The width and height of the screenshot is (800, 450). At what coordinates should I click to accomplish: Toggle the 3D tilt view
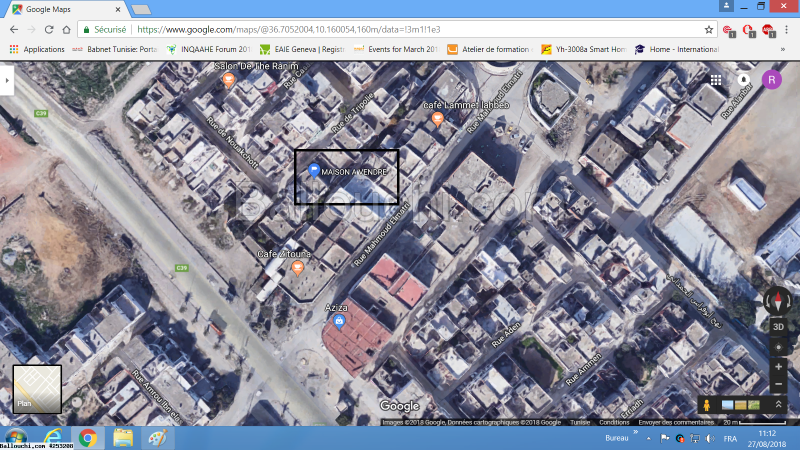click(x=778, y=327)
